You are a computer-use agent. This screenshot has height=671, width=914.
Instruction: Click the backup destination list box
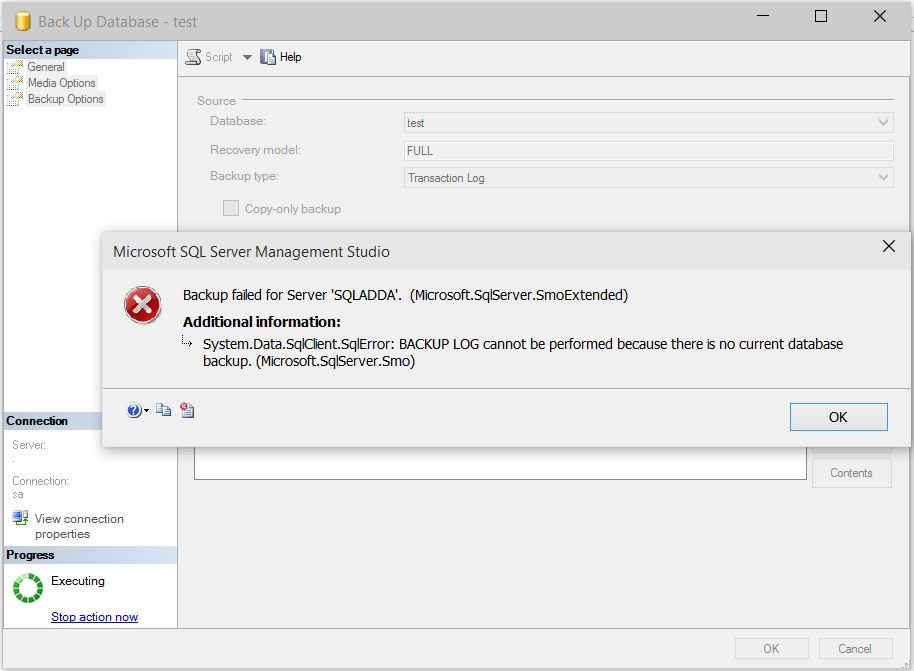coord(500,463)
